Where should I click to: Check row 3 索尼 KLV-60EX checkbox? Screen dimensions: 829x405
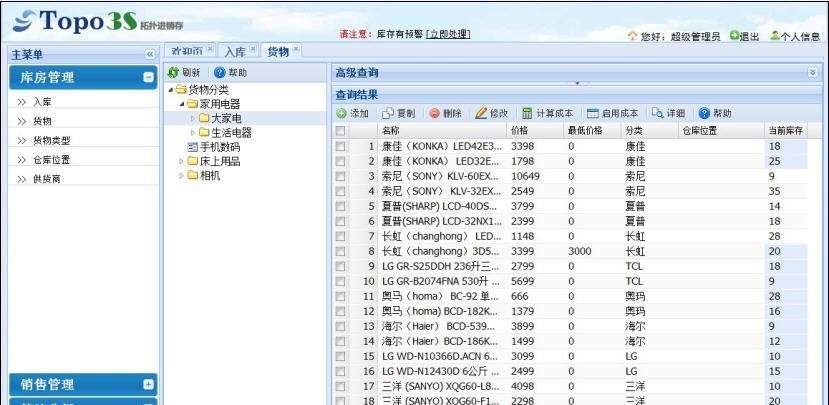click(x=340, y=176)
